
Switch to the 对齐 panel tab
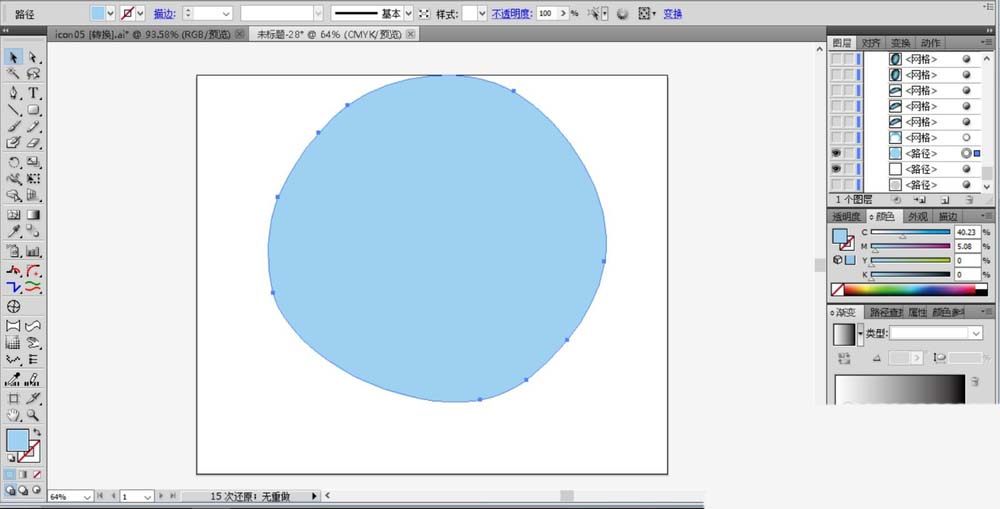point(871,43)
